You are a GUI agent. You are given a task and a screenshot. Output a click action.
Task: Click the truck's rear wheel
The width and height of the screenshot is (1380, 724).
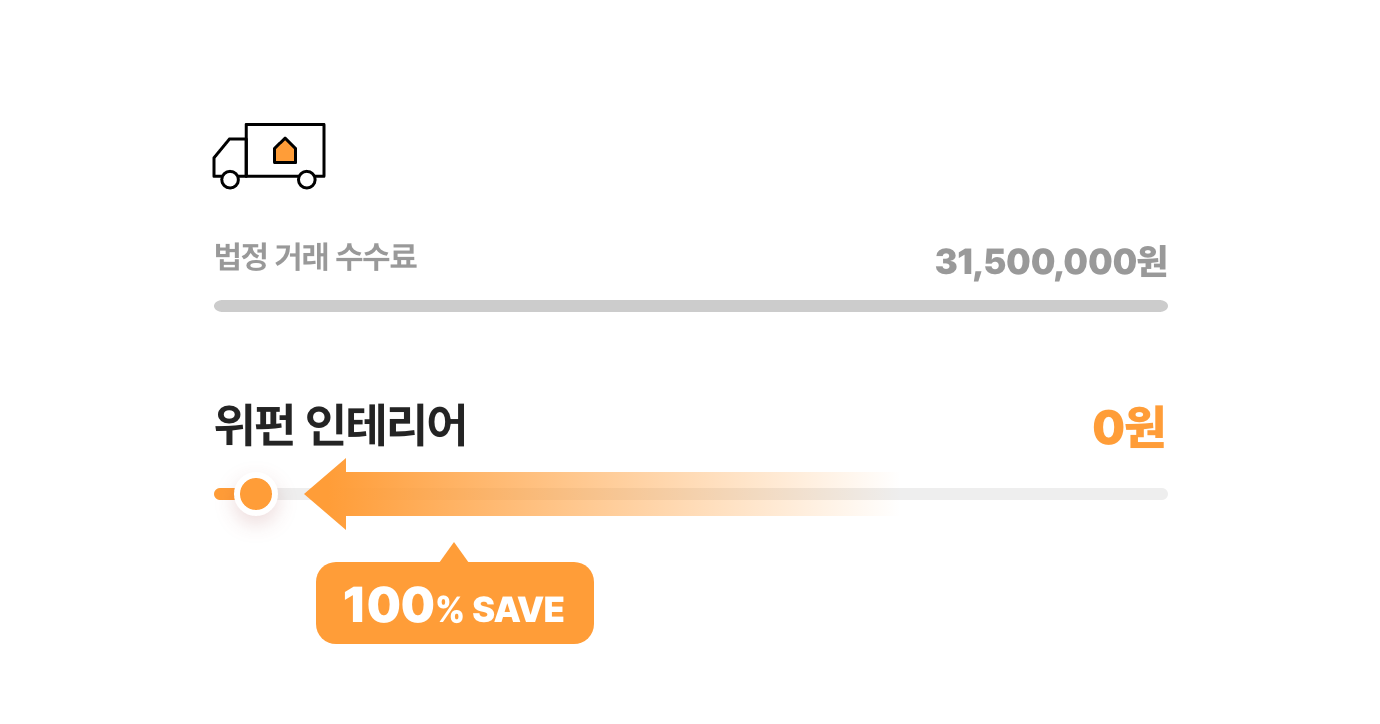(x=307, y=179)
